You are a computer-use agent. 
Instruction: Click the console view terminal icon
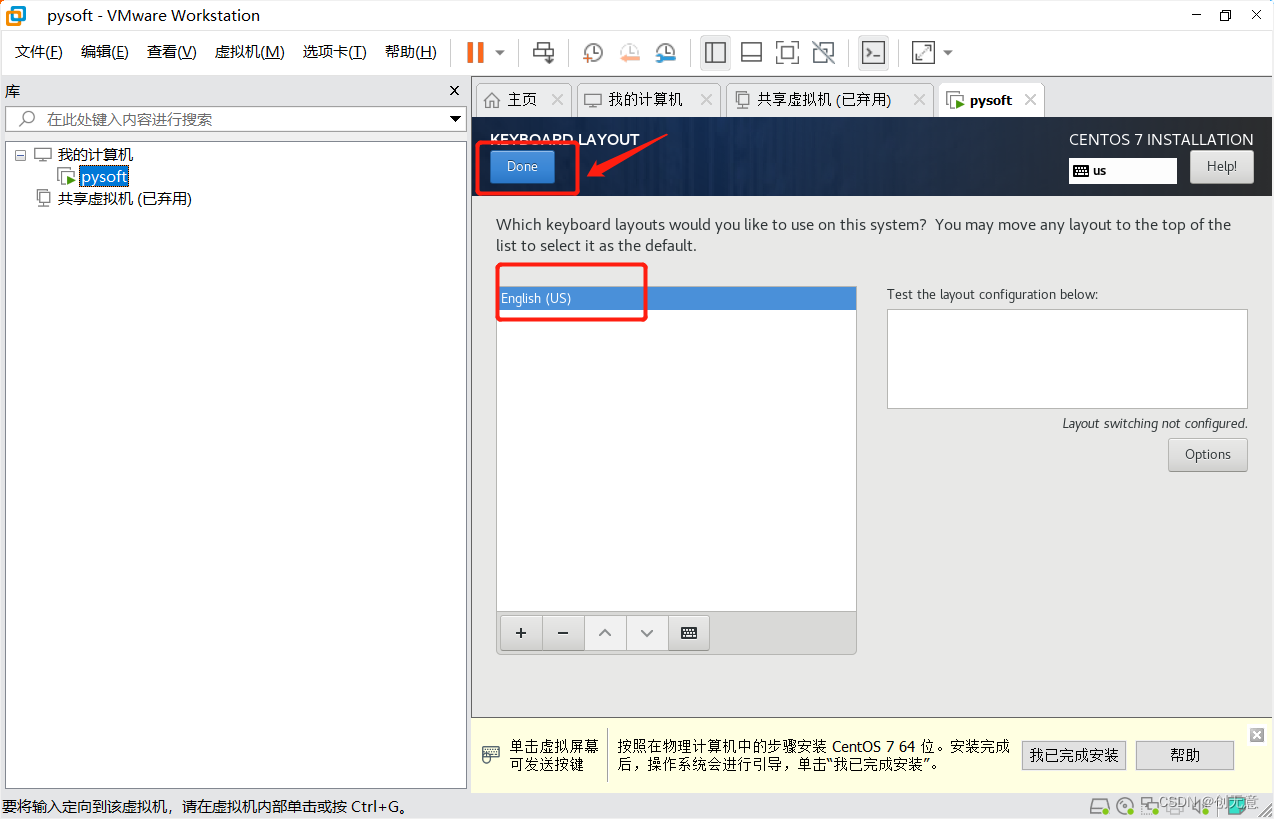pos(873,52)
